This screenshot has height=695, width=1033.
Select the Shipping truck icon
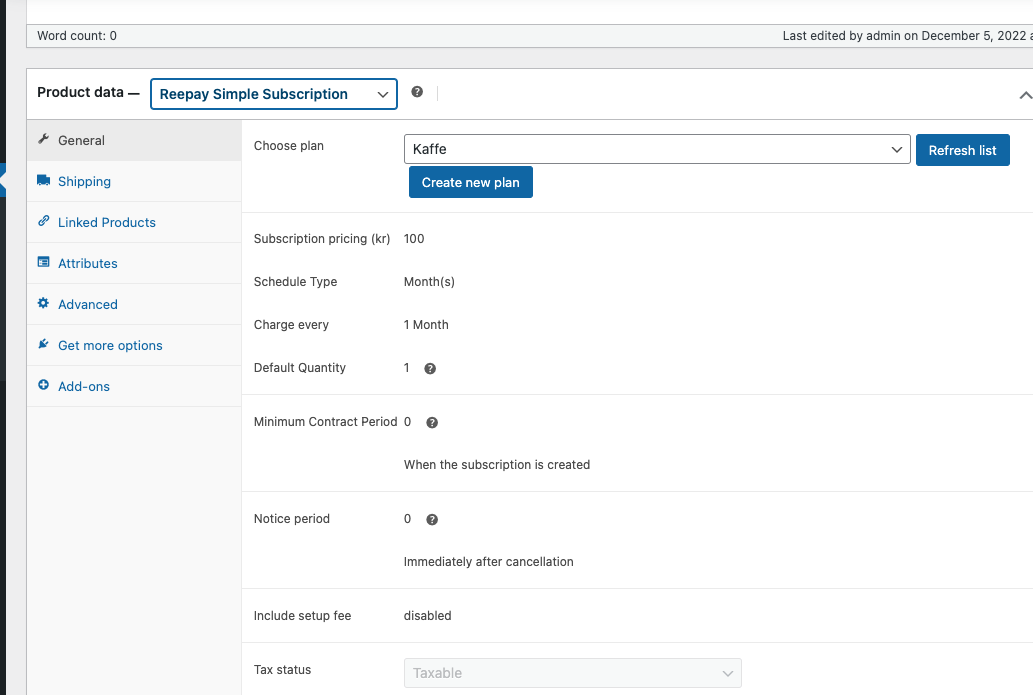(44, 181)
